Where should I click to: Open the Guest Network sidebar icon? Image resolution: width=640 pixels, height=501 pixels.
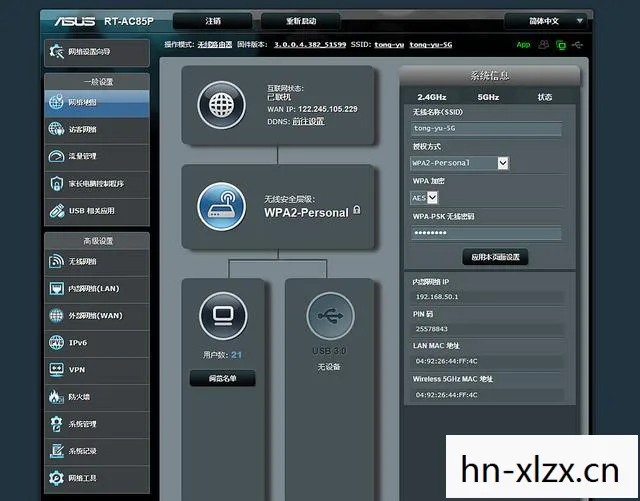[56, 129]
